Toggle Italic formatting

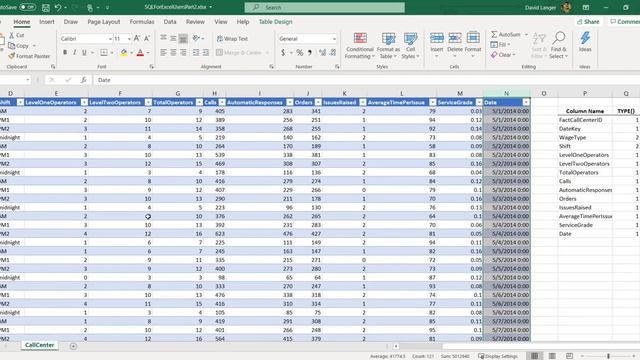click(75, 52)
